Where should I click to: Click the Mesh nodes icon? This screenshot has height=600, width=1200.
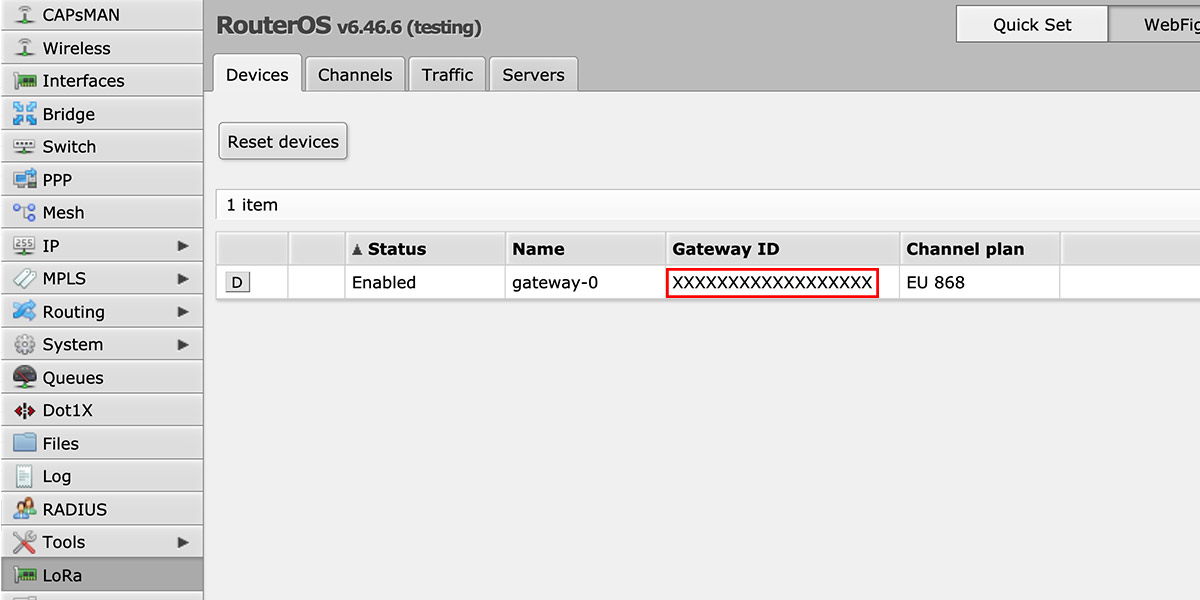pos(25,213)
